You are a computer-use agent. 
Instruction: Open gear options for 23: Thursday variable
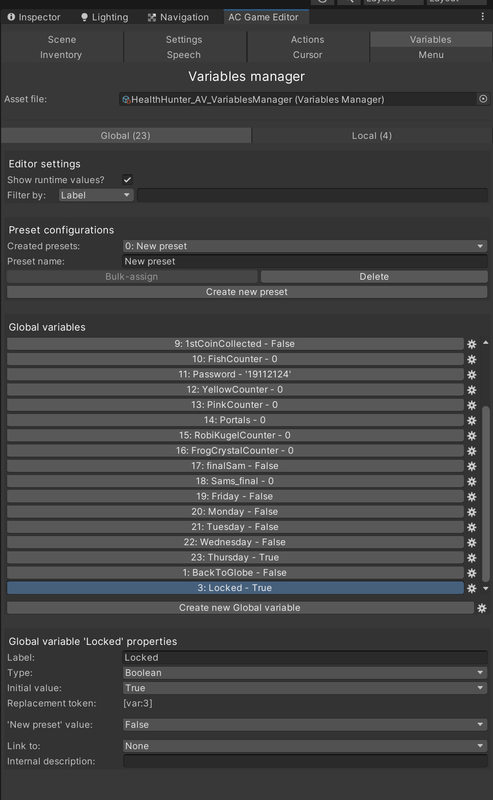click(472, 558)
